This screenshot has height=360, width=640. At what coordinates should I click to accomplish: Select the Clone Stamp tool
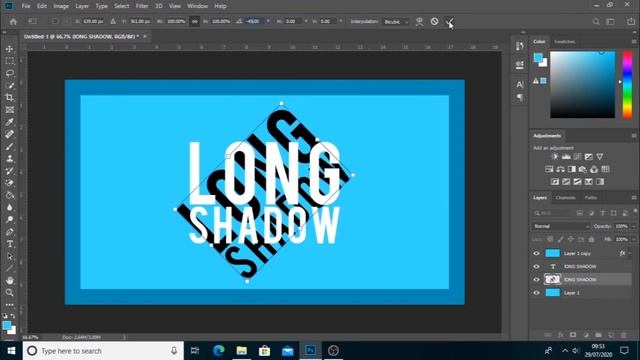click(9, 159)
